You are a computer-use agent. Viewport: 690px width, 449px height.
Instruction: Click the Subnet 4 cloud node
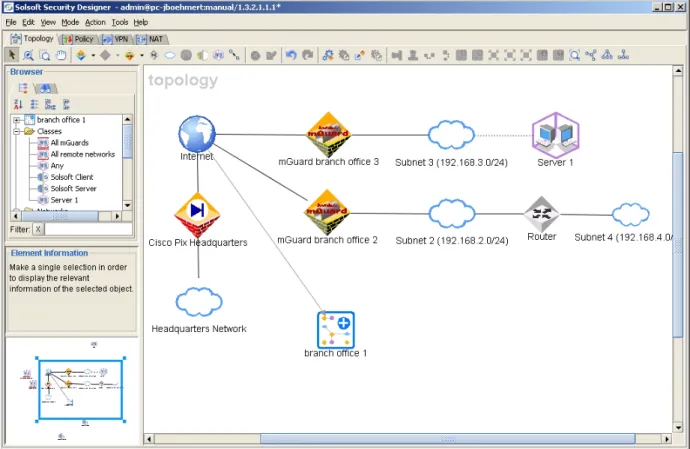pos(631,215)
